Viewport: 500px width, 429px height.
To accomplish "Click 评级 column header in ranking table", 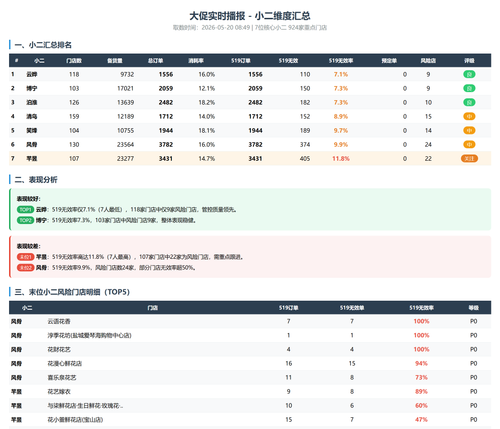I will coord(469,61).
